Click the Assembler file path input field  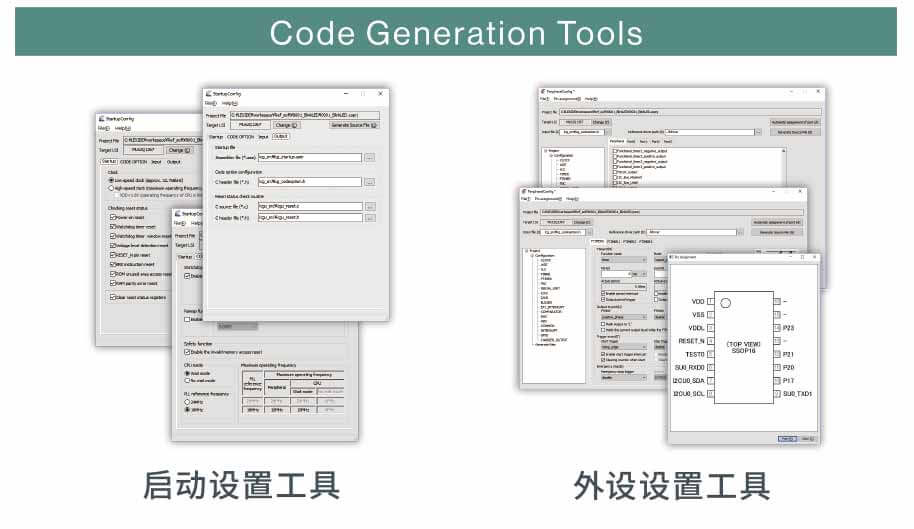click(308, 157)
